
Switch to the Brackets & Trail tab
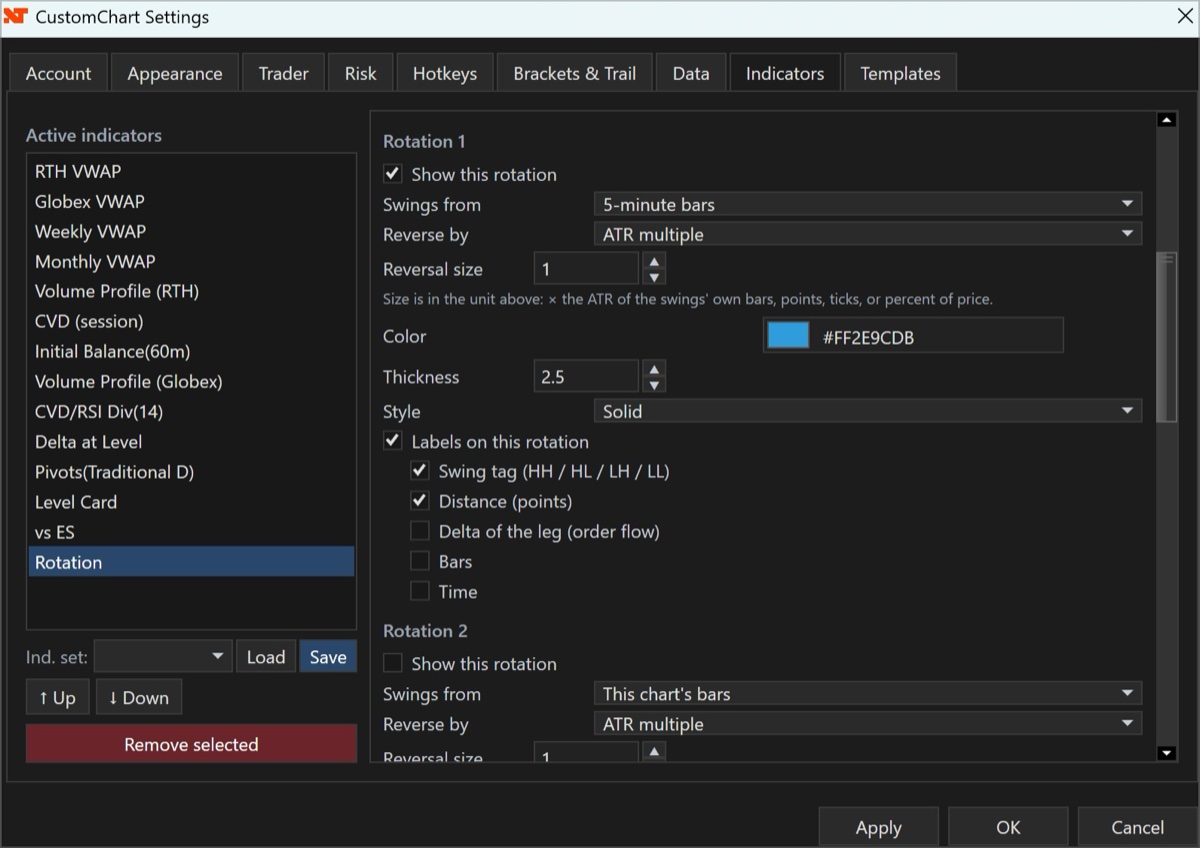tap(575, 73)
